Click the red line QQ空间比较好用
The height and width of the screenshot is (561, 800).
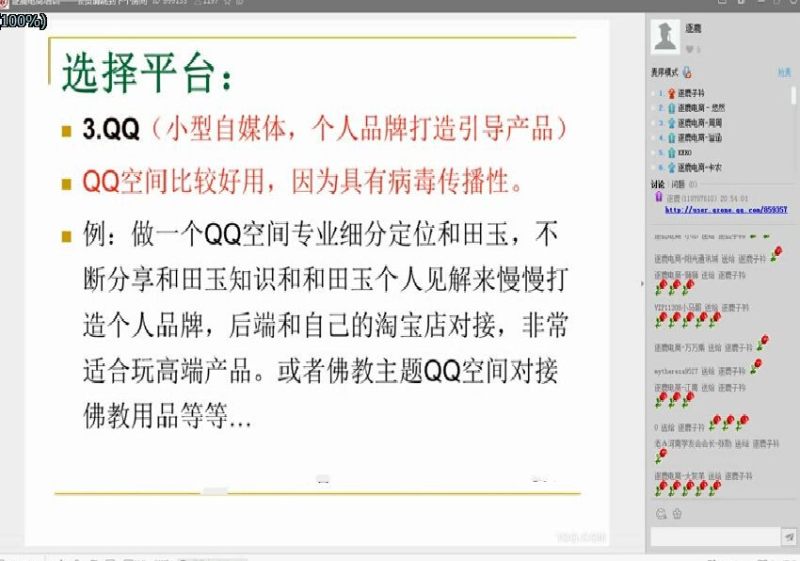point(303,181)
